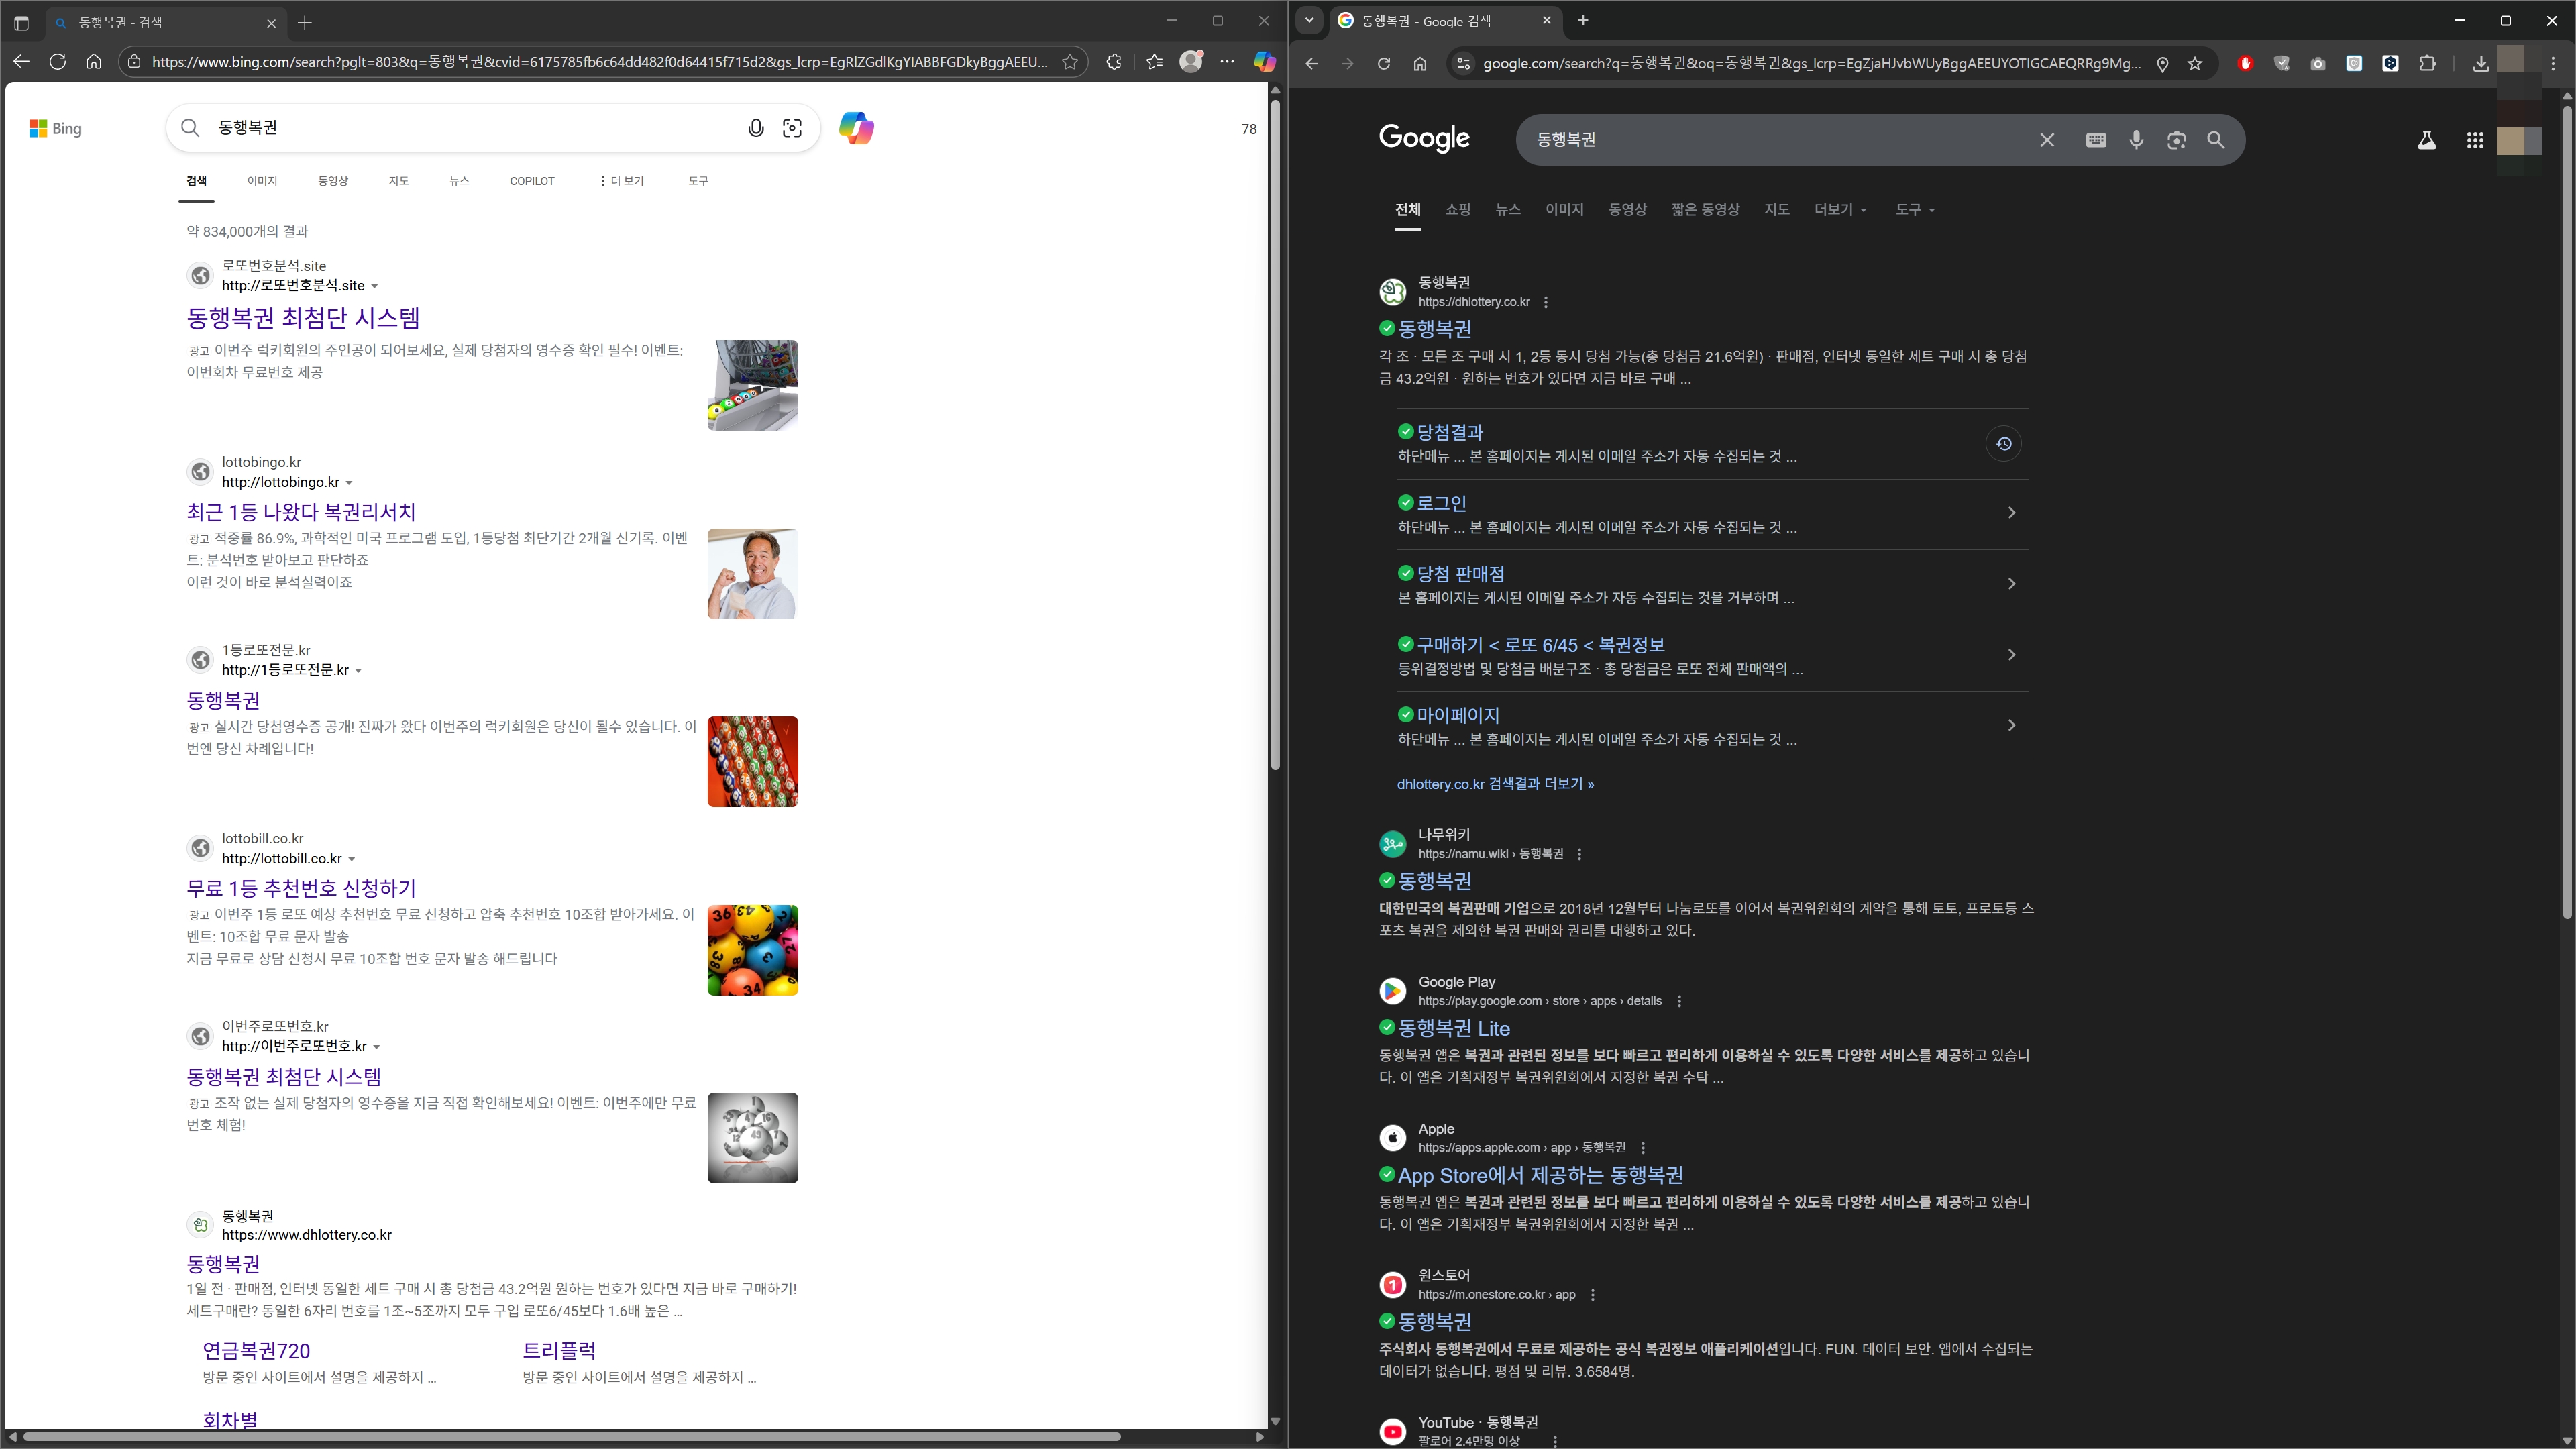Add the Bing page to favorites star

1070,62
